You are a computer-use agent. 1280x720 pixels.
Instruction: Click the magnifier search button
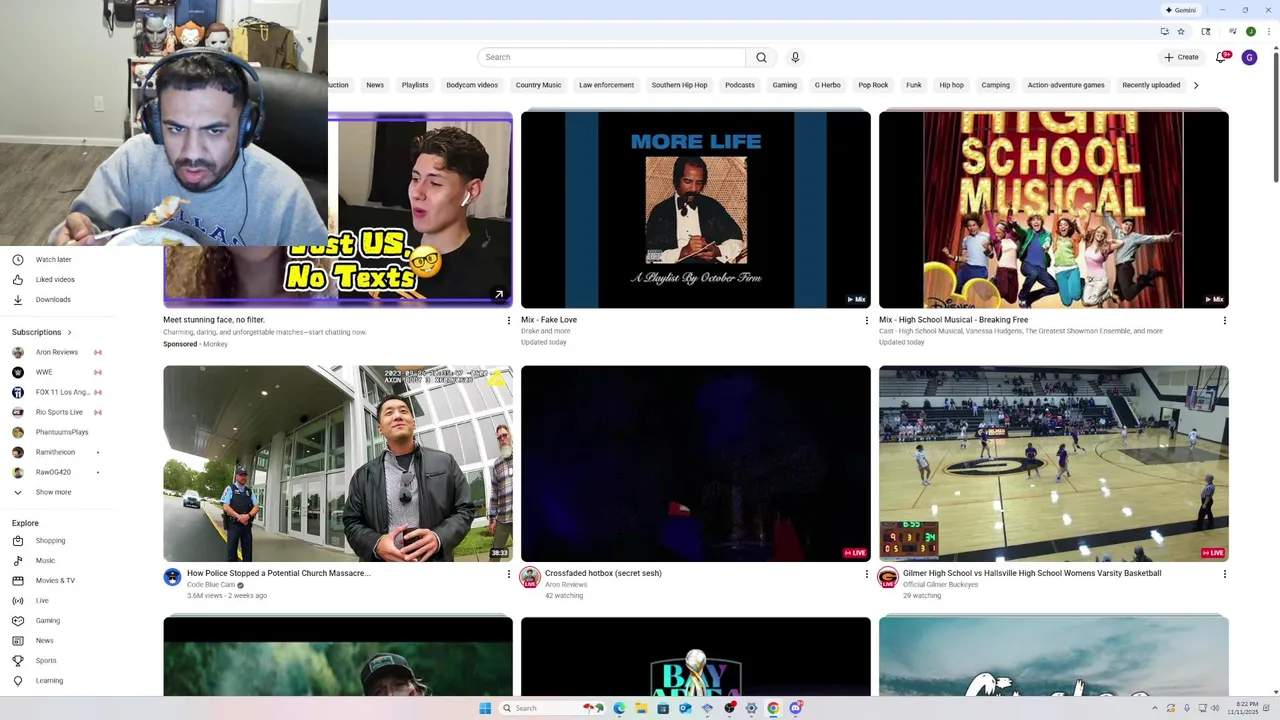[761, 57]
